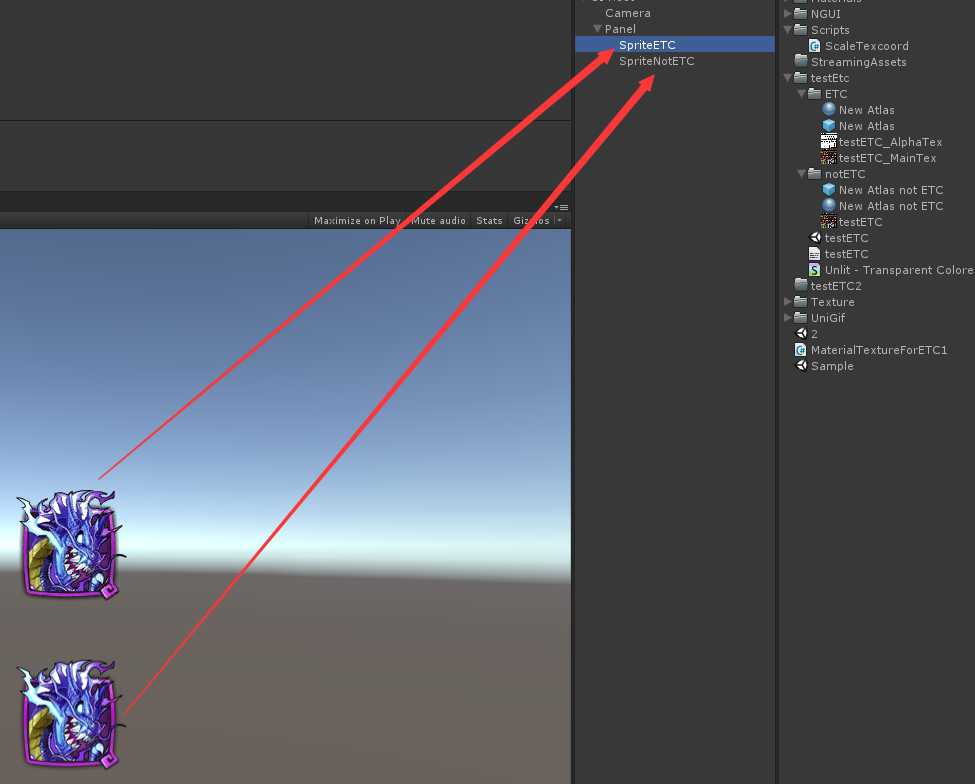Collapse the testEtc folder arrow
The width and height of the screenshot is (975, 784).
point(788,78)
